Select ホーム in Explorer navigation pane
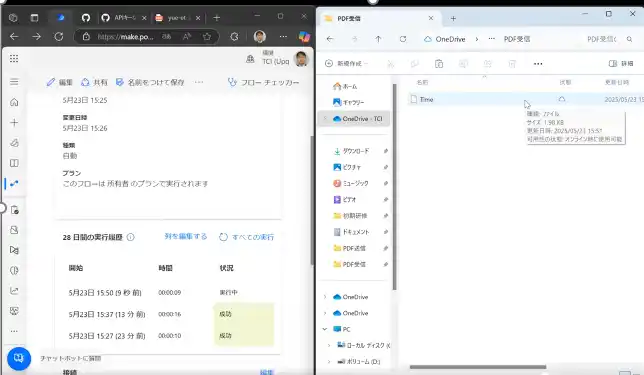The width and height of the screenshot is (644, 375). tap(345, 86)
